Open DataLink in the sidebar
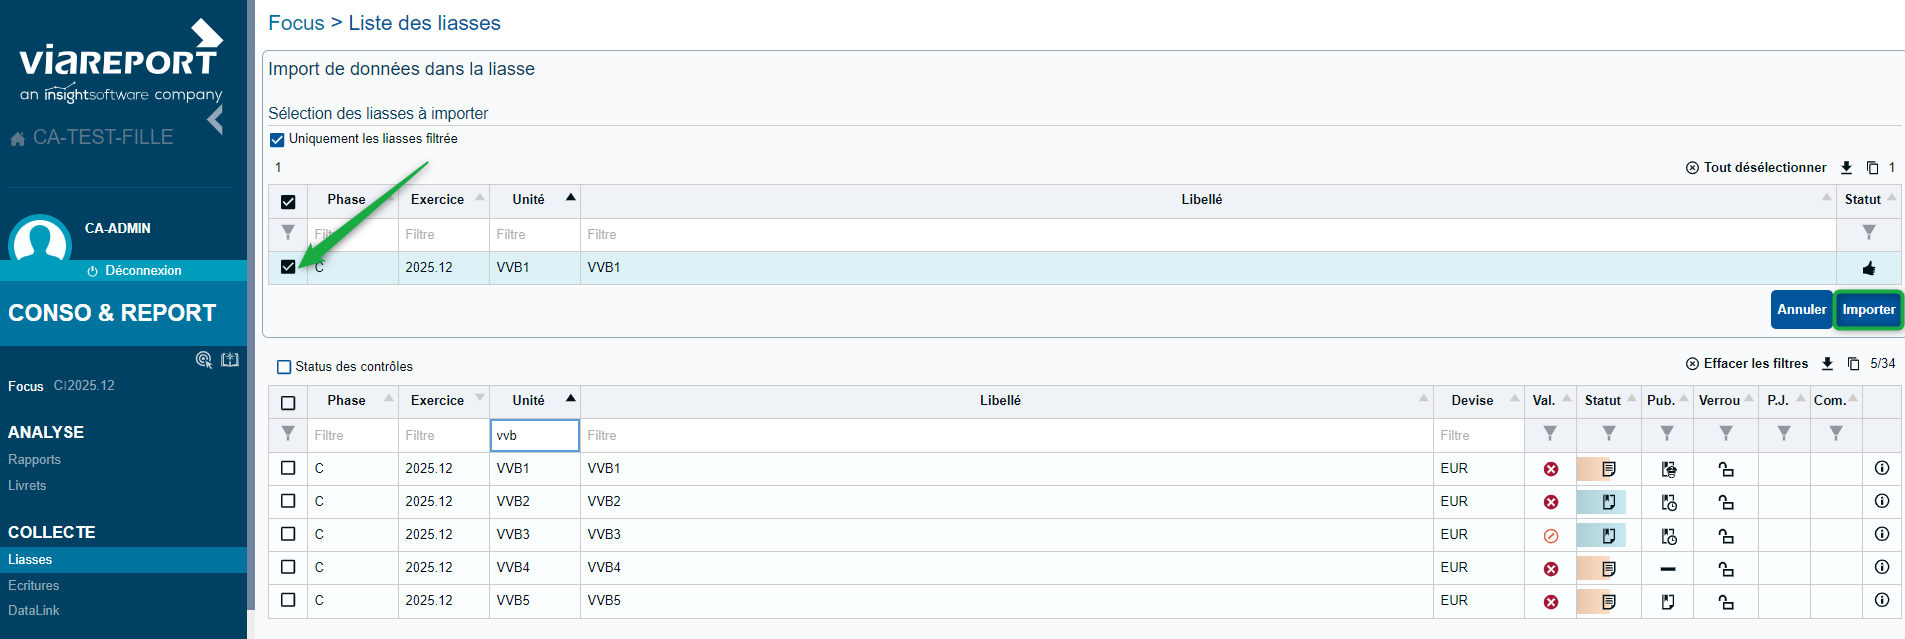Image resolution: width=1905 pixels, height=639 pixels. pyautogui.click(x=34, y=611)
